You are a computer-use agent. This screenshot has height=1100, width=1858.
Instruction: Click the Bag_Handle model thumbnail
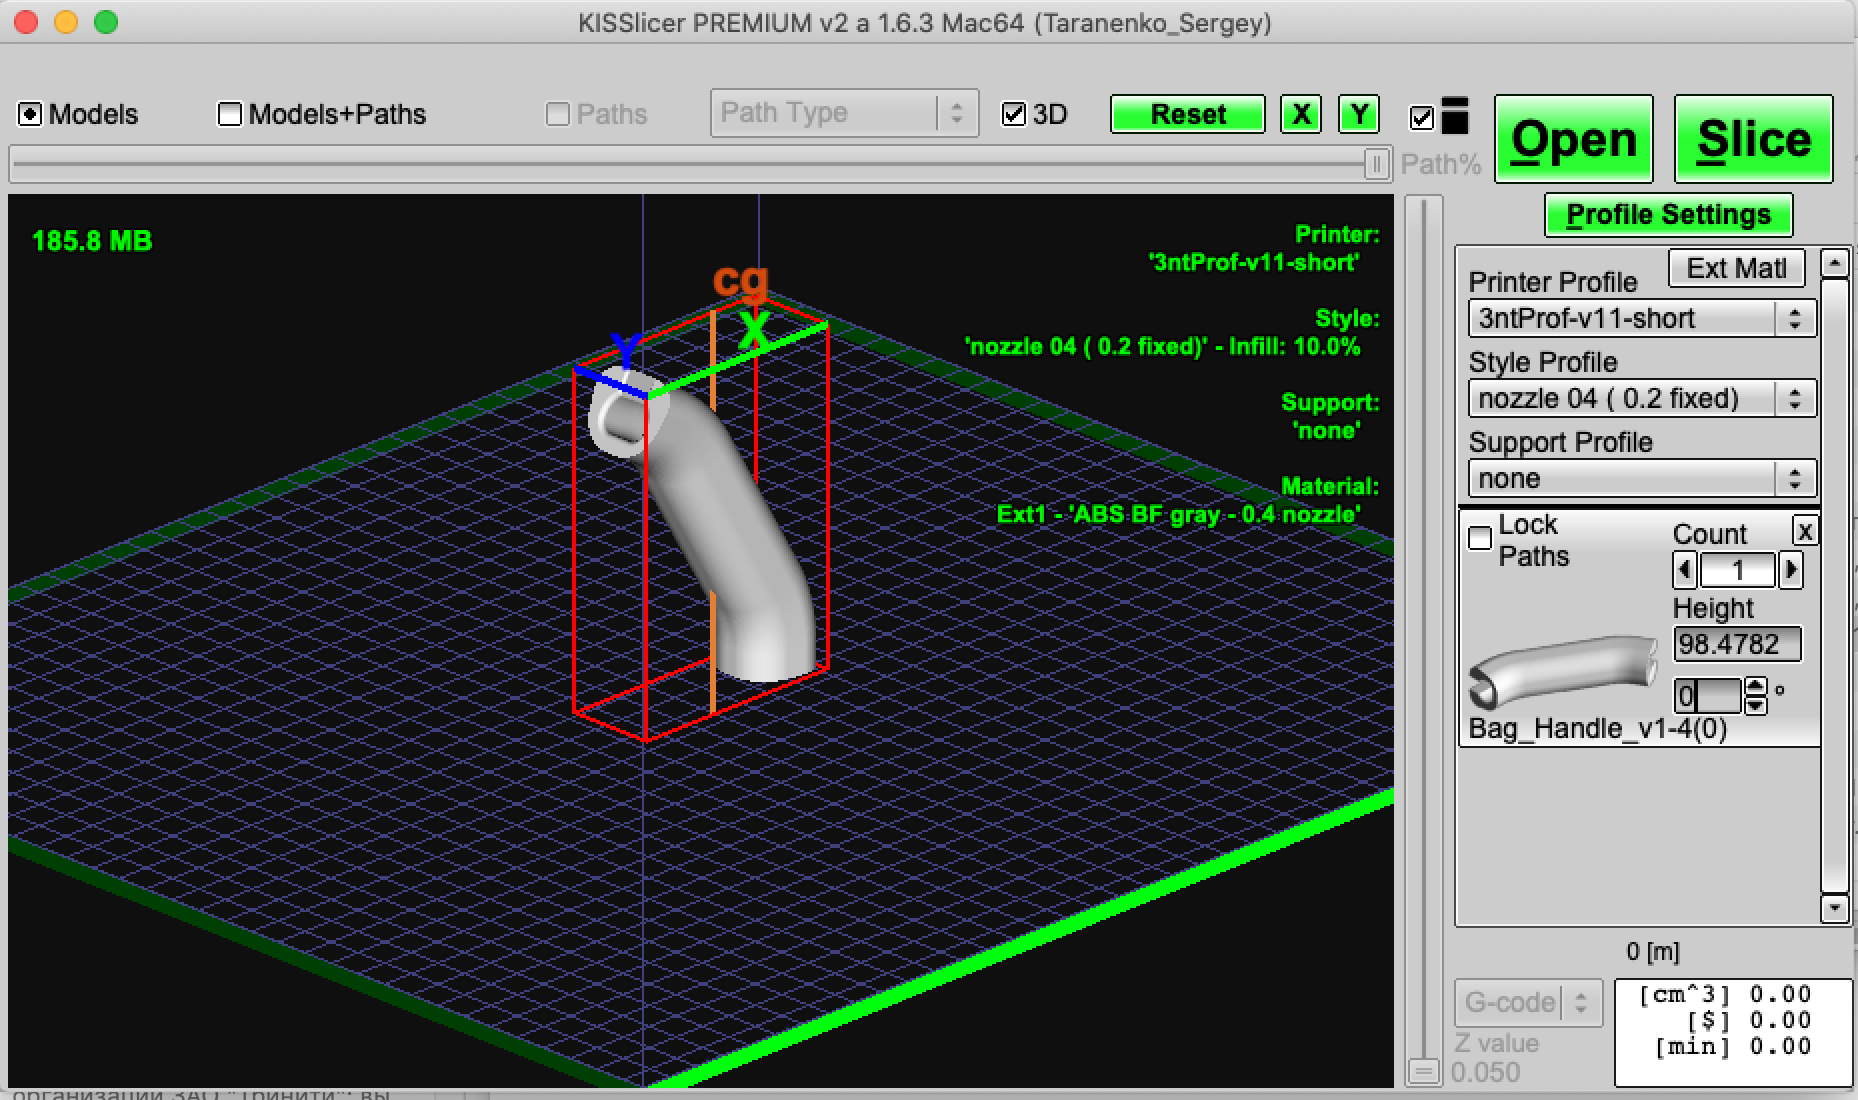[x=1560, y=672]
